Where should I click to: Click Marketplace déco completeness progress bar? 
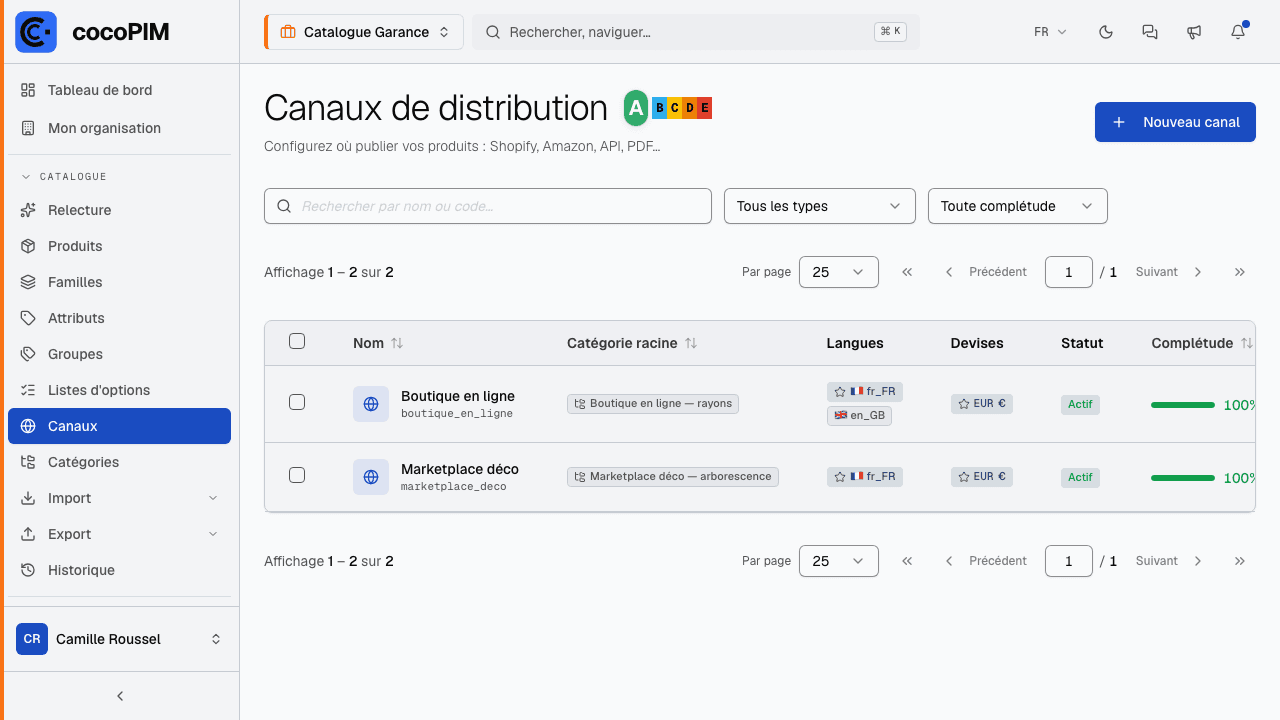[x=1183, y=478]
